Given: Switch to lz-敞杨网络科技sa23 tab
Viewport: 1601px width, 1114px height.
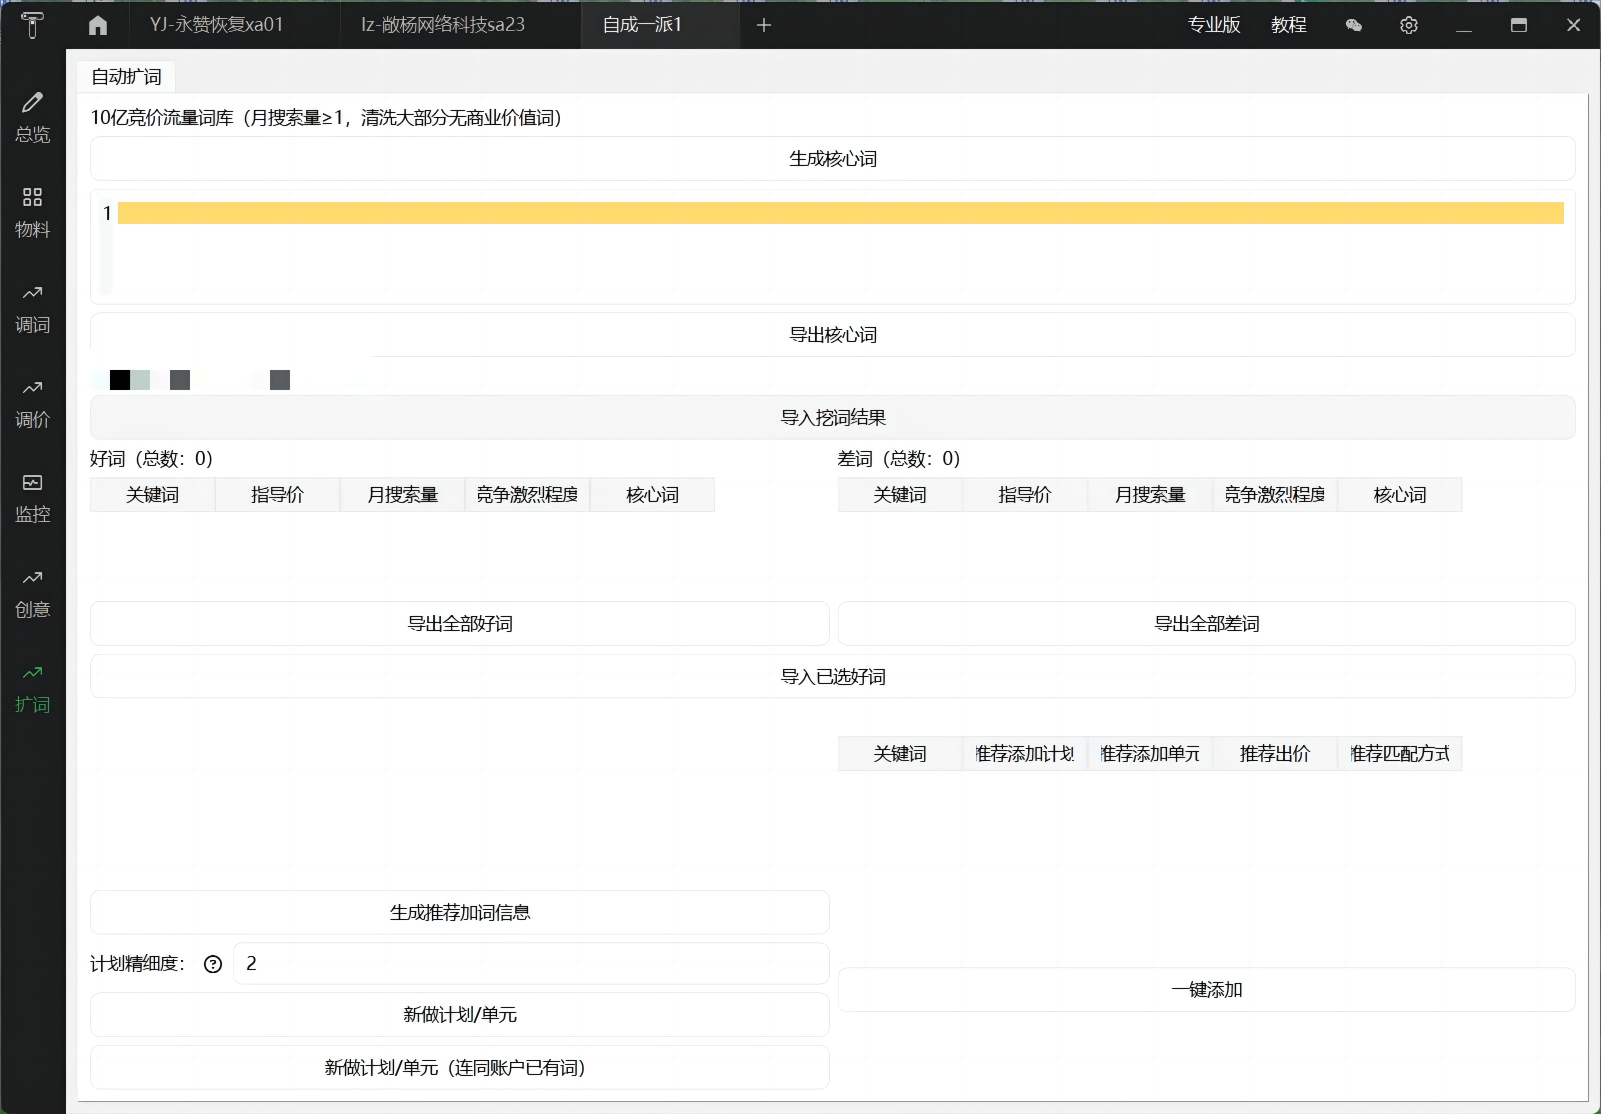Looking at the screenshot, I should point(443,25).
